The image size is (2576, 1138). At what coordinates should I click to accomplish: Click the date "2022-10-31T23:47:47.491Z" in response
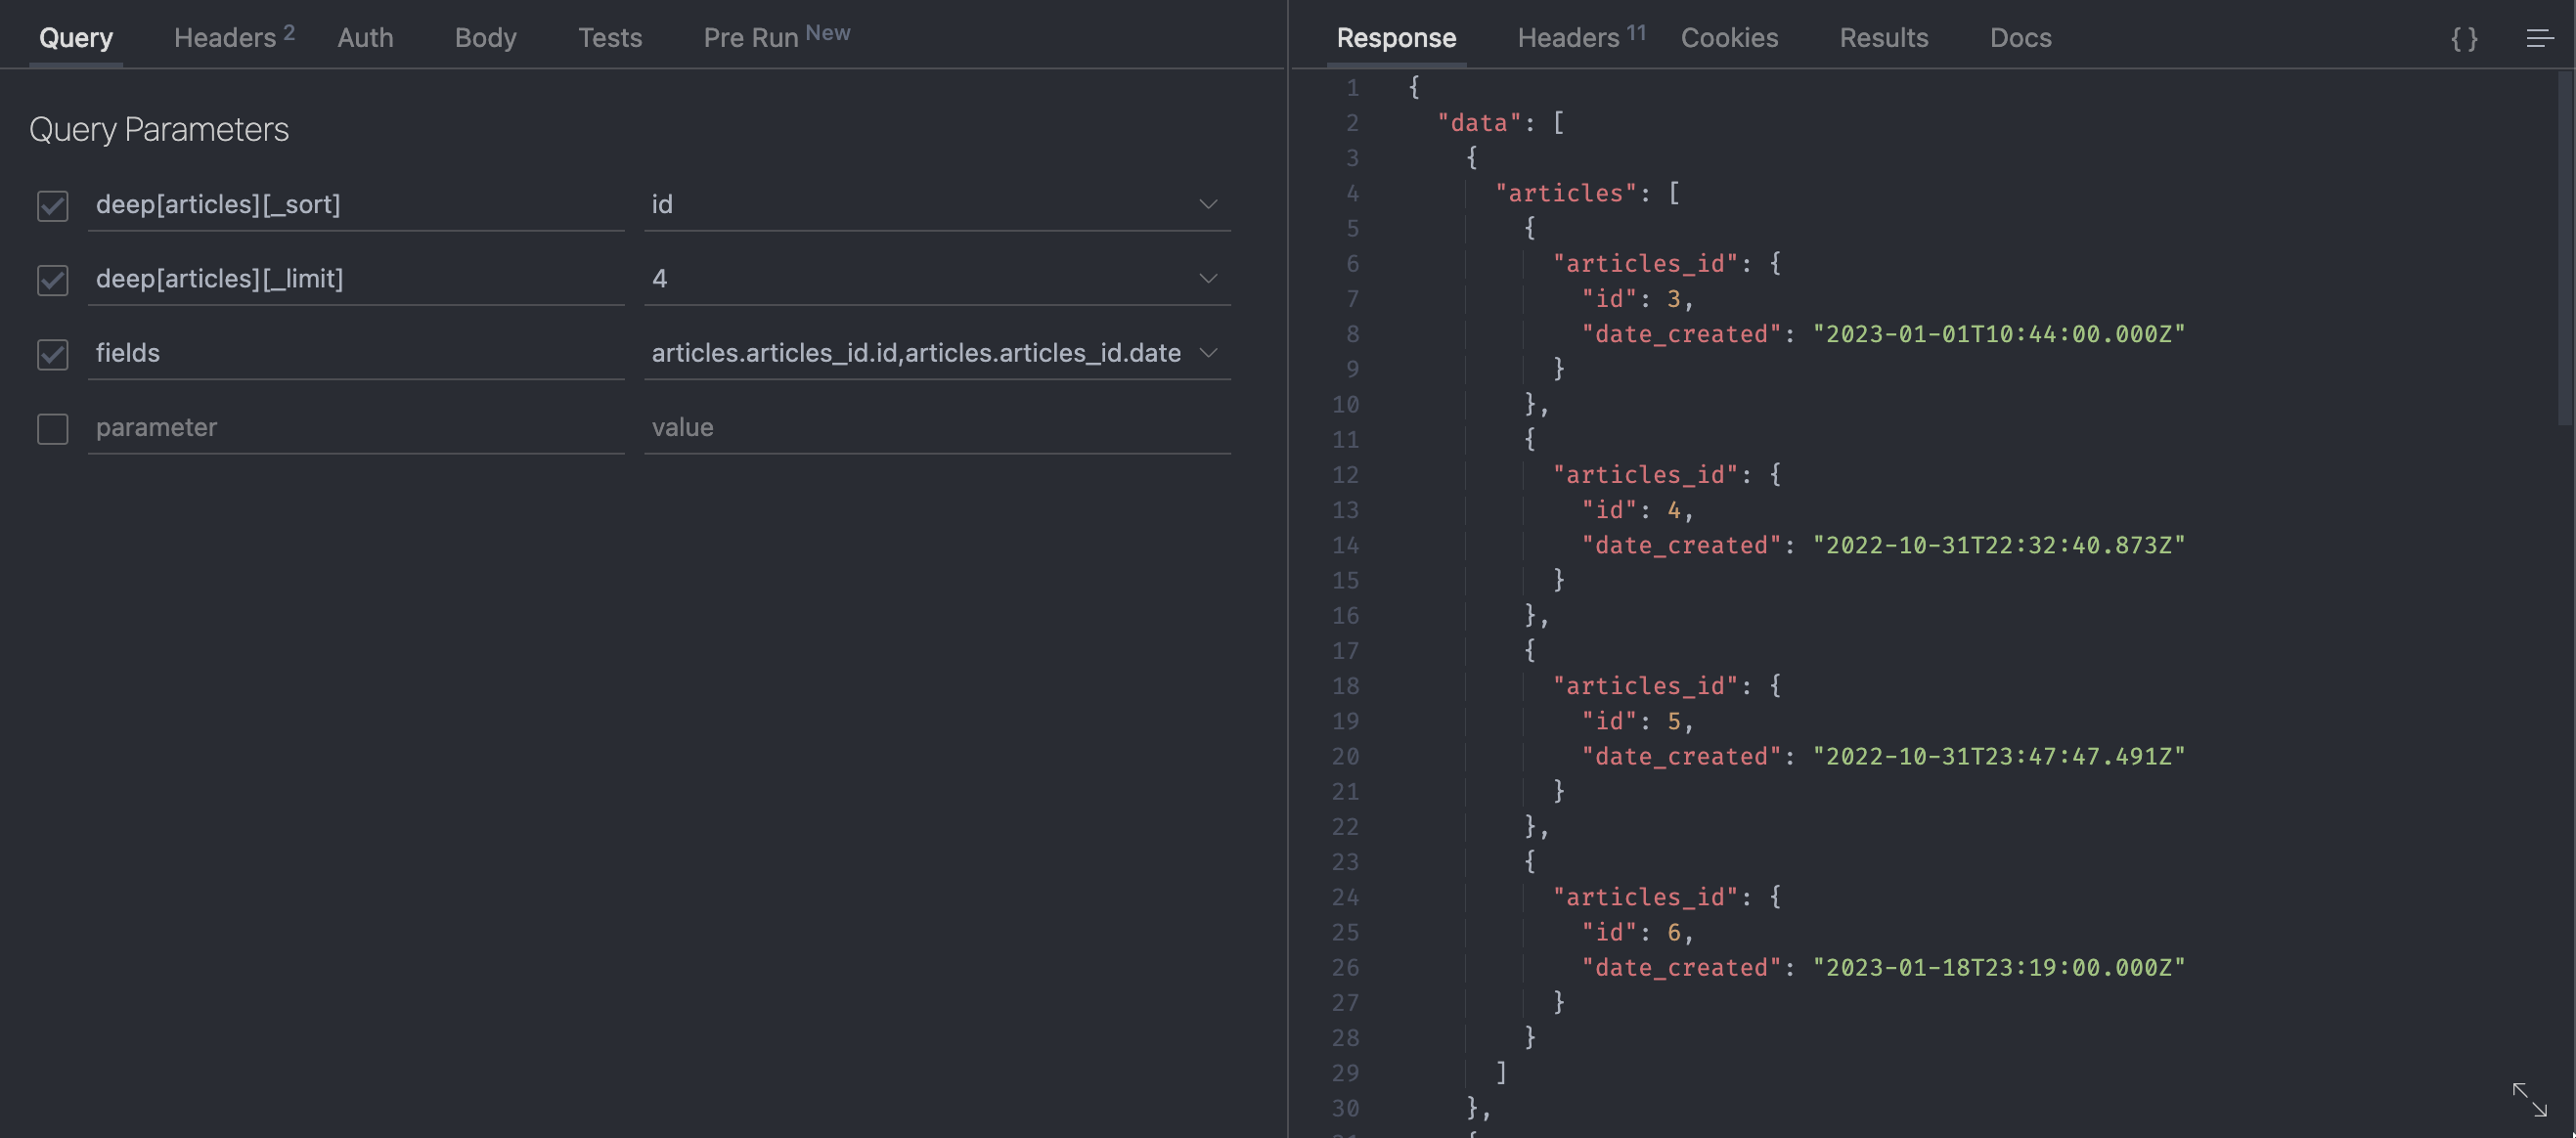pos(1999,756)
